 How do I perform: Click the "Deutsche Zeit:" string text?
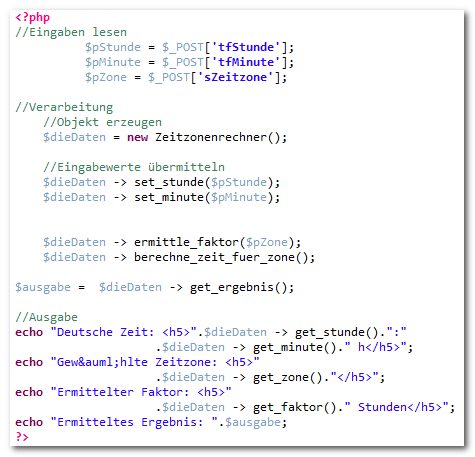click(106, 332)
